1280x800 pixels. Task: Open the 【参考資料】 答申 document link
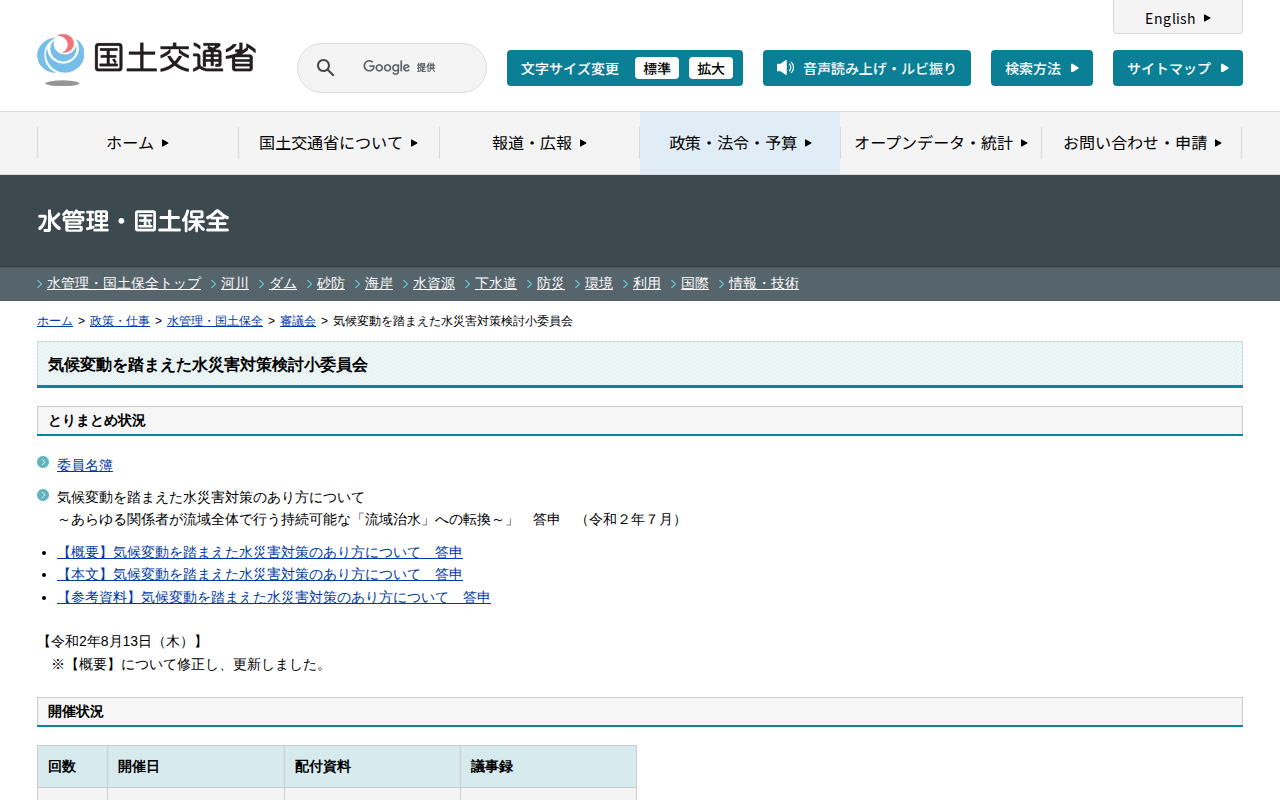[x=274, y=597]
